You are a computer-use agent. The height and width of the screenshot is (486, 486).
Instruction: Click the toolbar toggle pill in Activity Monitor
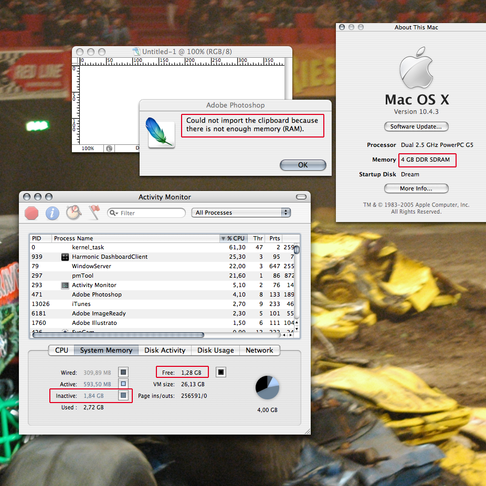301,197
